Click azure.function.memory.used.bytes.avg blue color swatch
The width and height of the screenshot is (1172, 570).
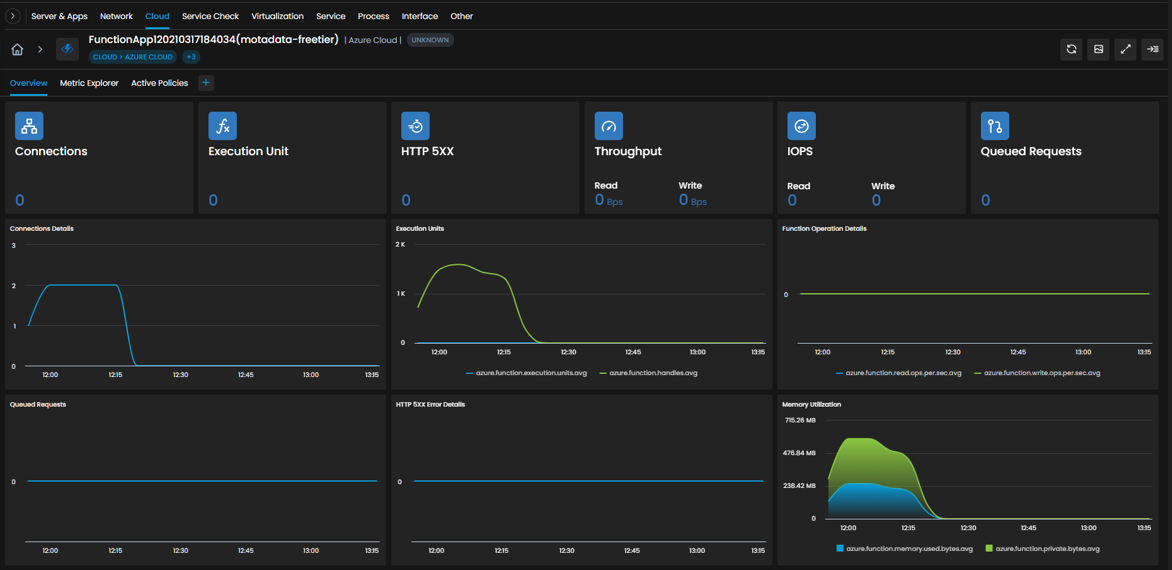839,548
